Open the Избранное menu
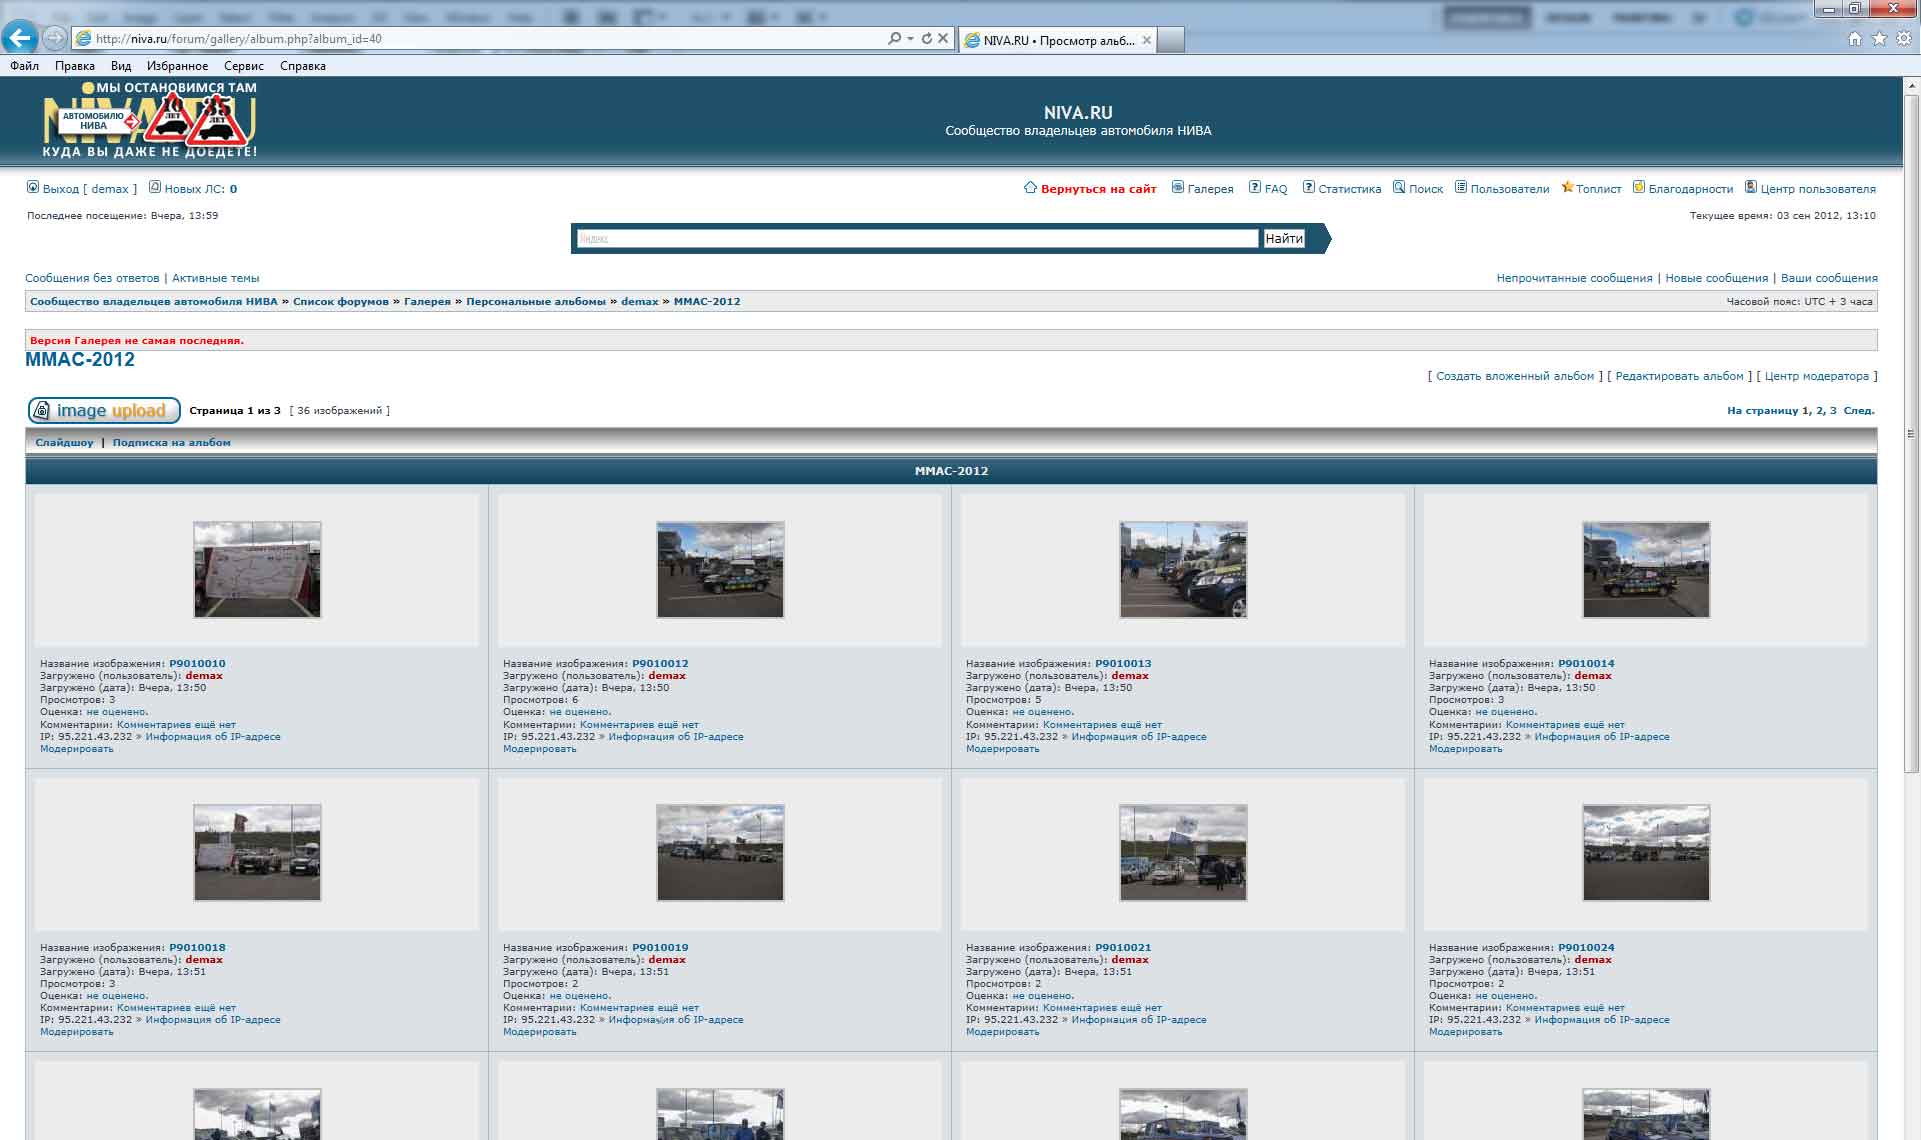This screenshot has width=1921, height=1140. (177, 66)
